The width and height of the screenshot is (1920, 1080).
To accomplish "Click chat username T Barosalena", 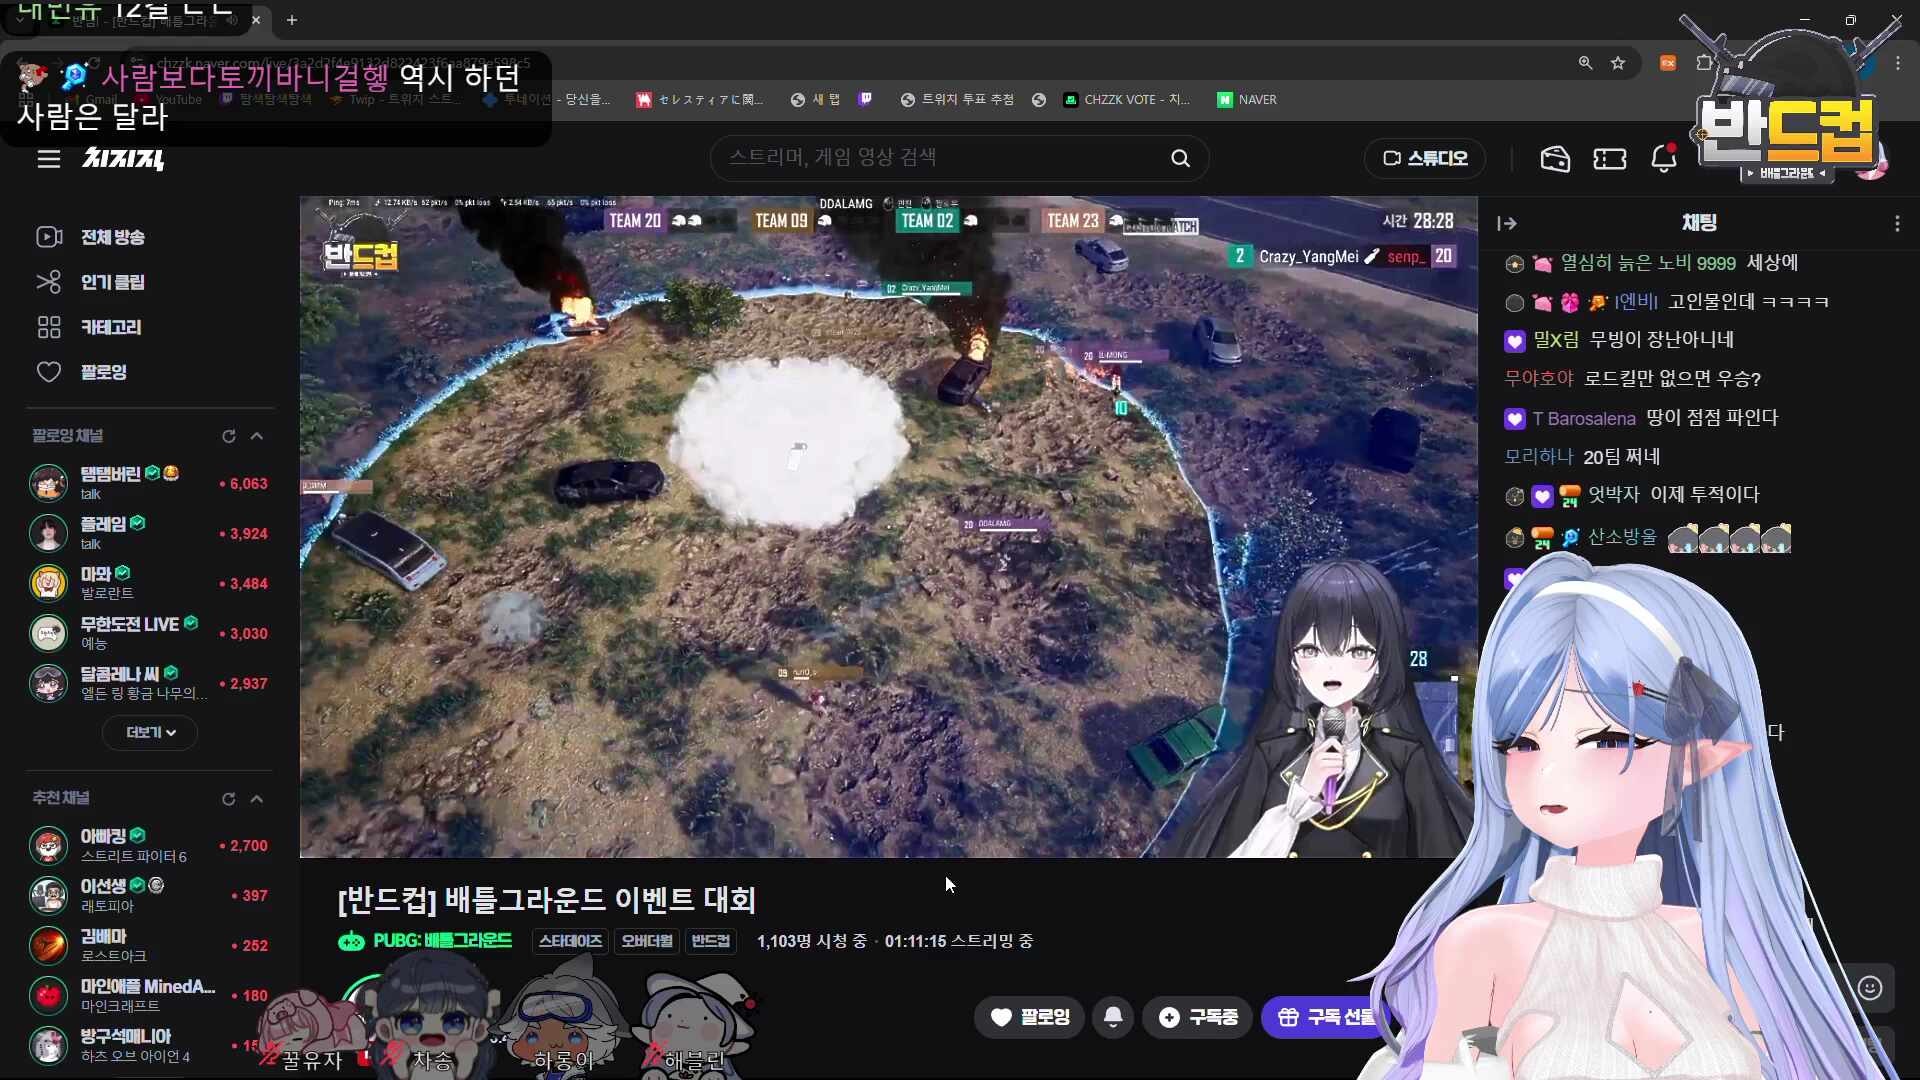I will point(1584,419).
